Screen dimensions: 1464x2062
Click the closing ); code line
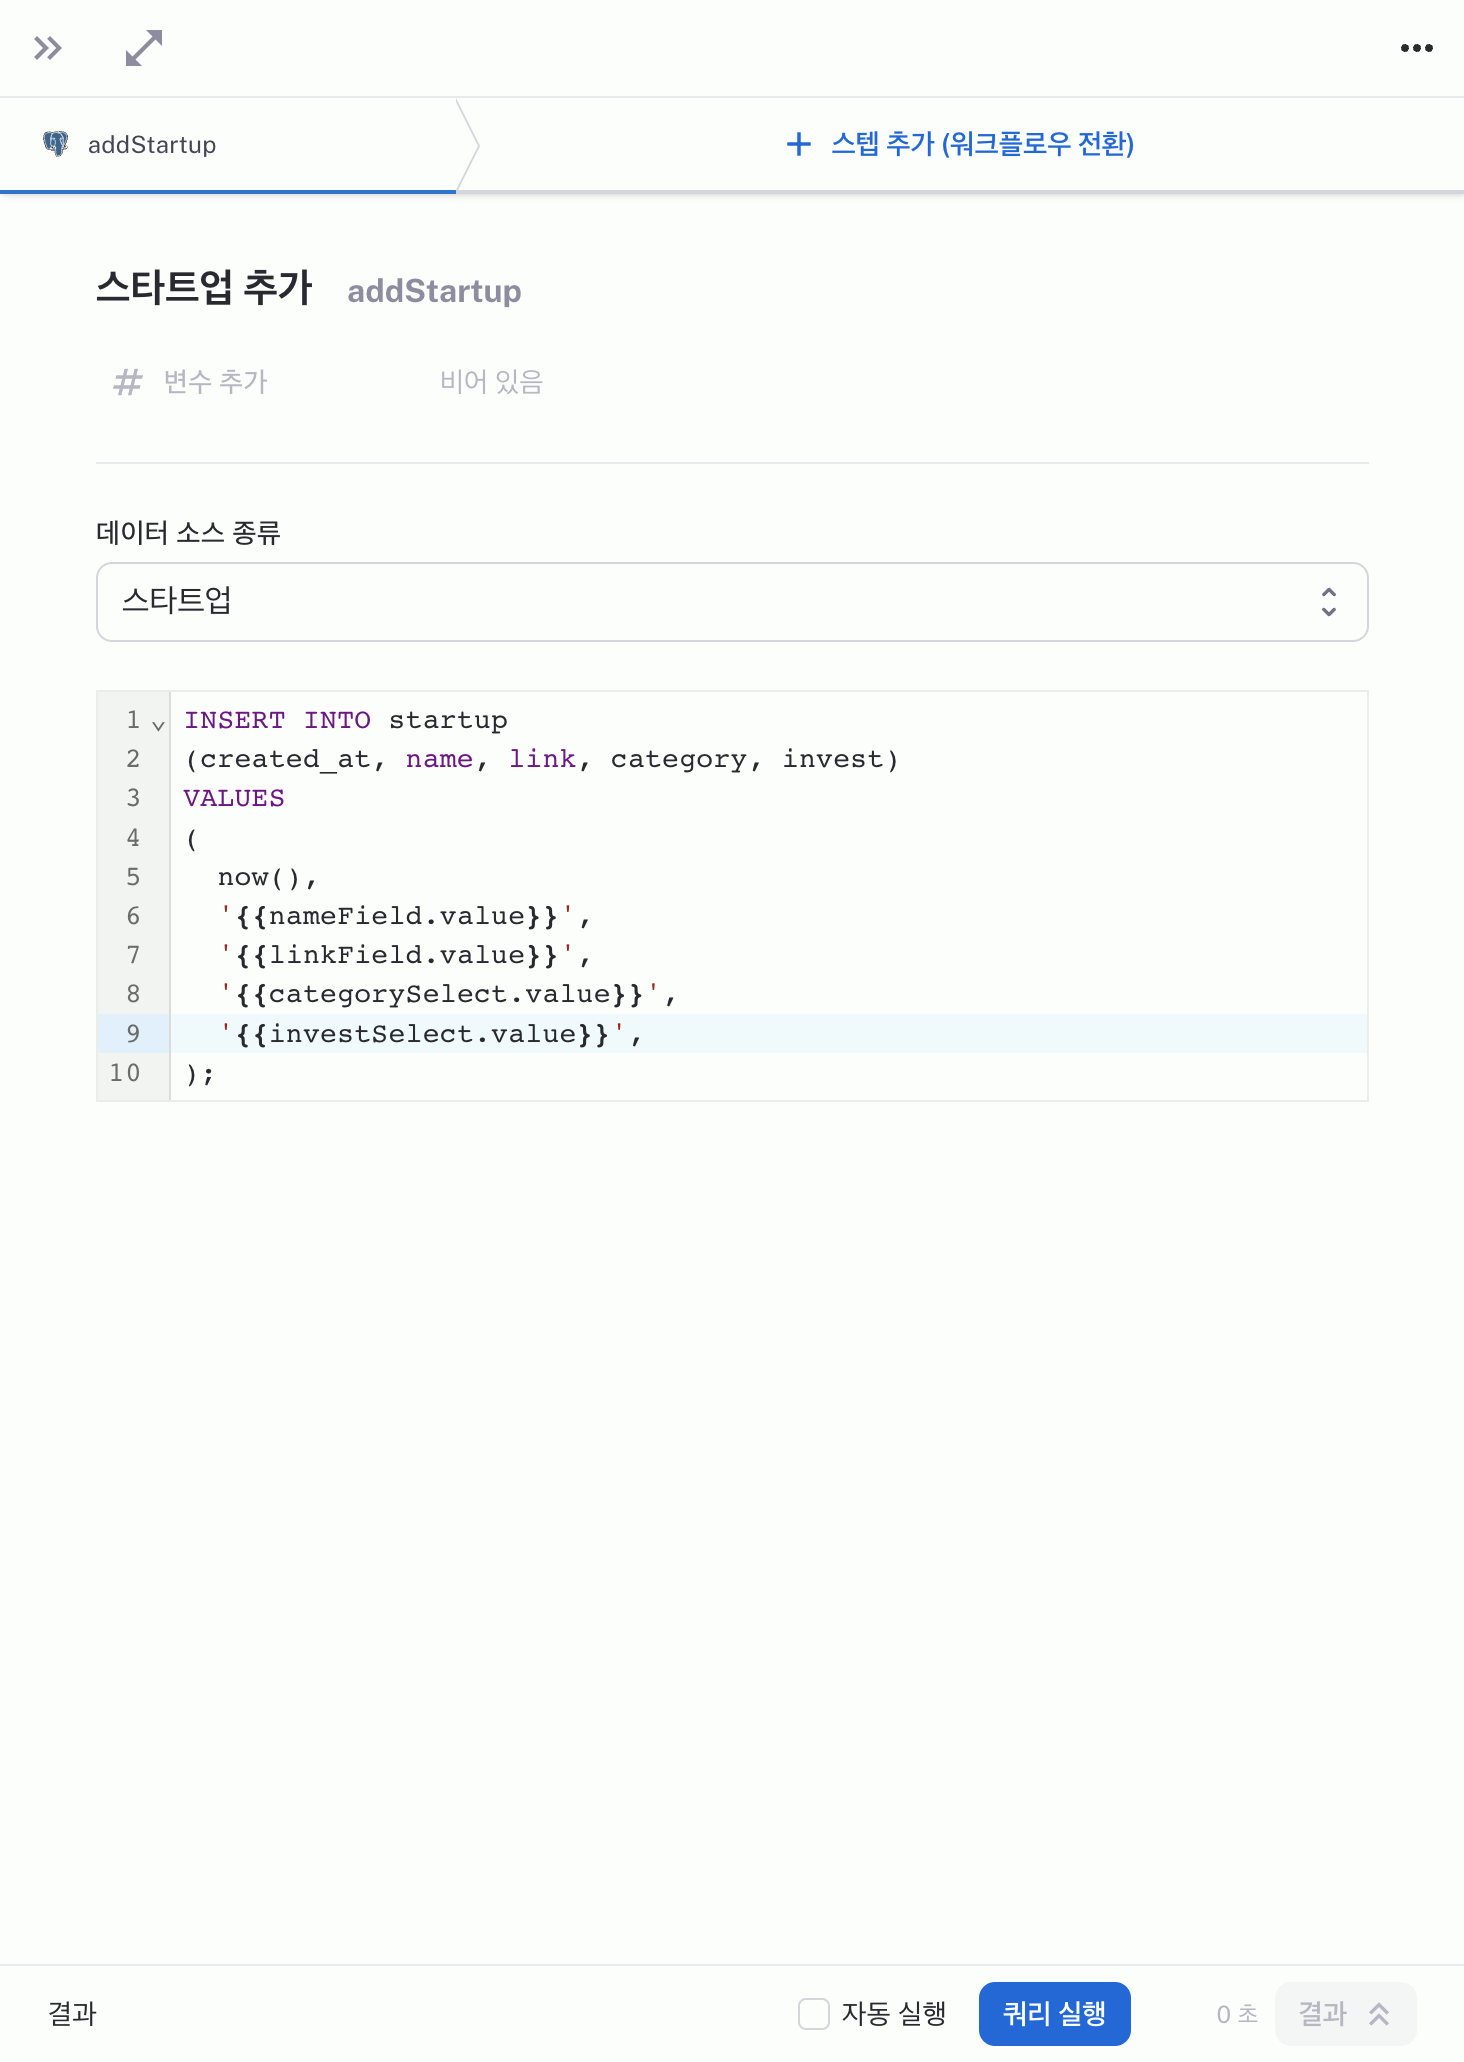[x=200, y=1074]
